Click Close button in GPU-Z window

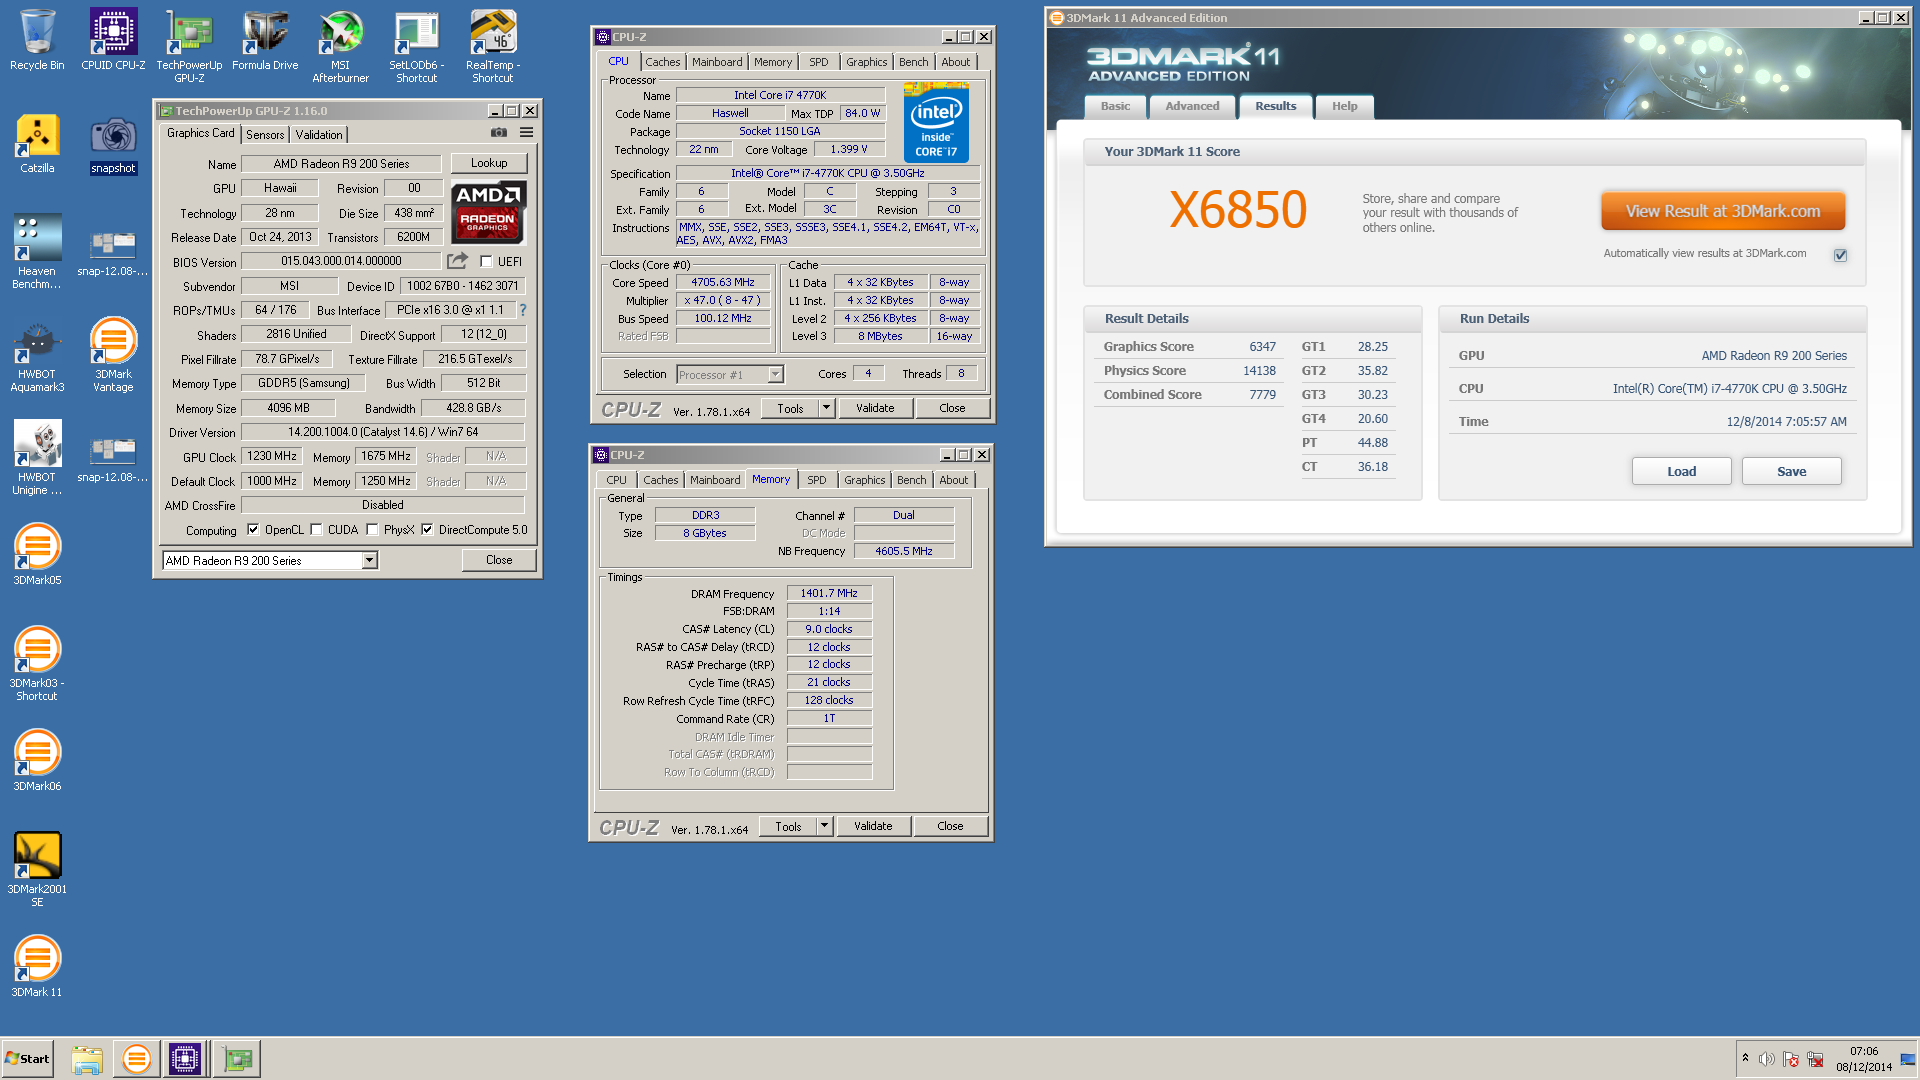click(x=499, y=560)
